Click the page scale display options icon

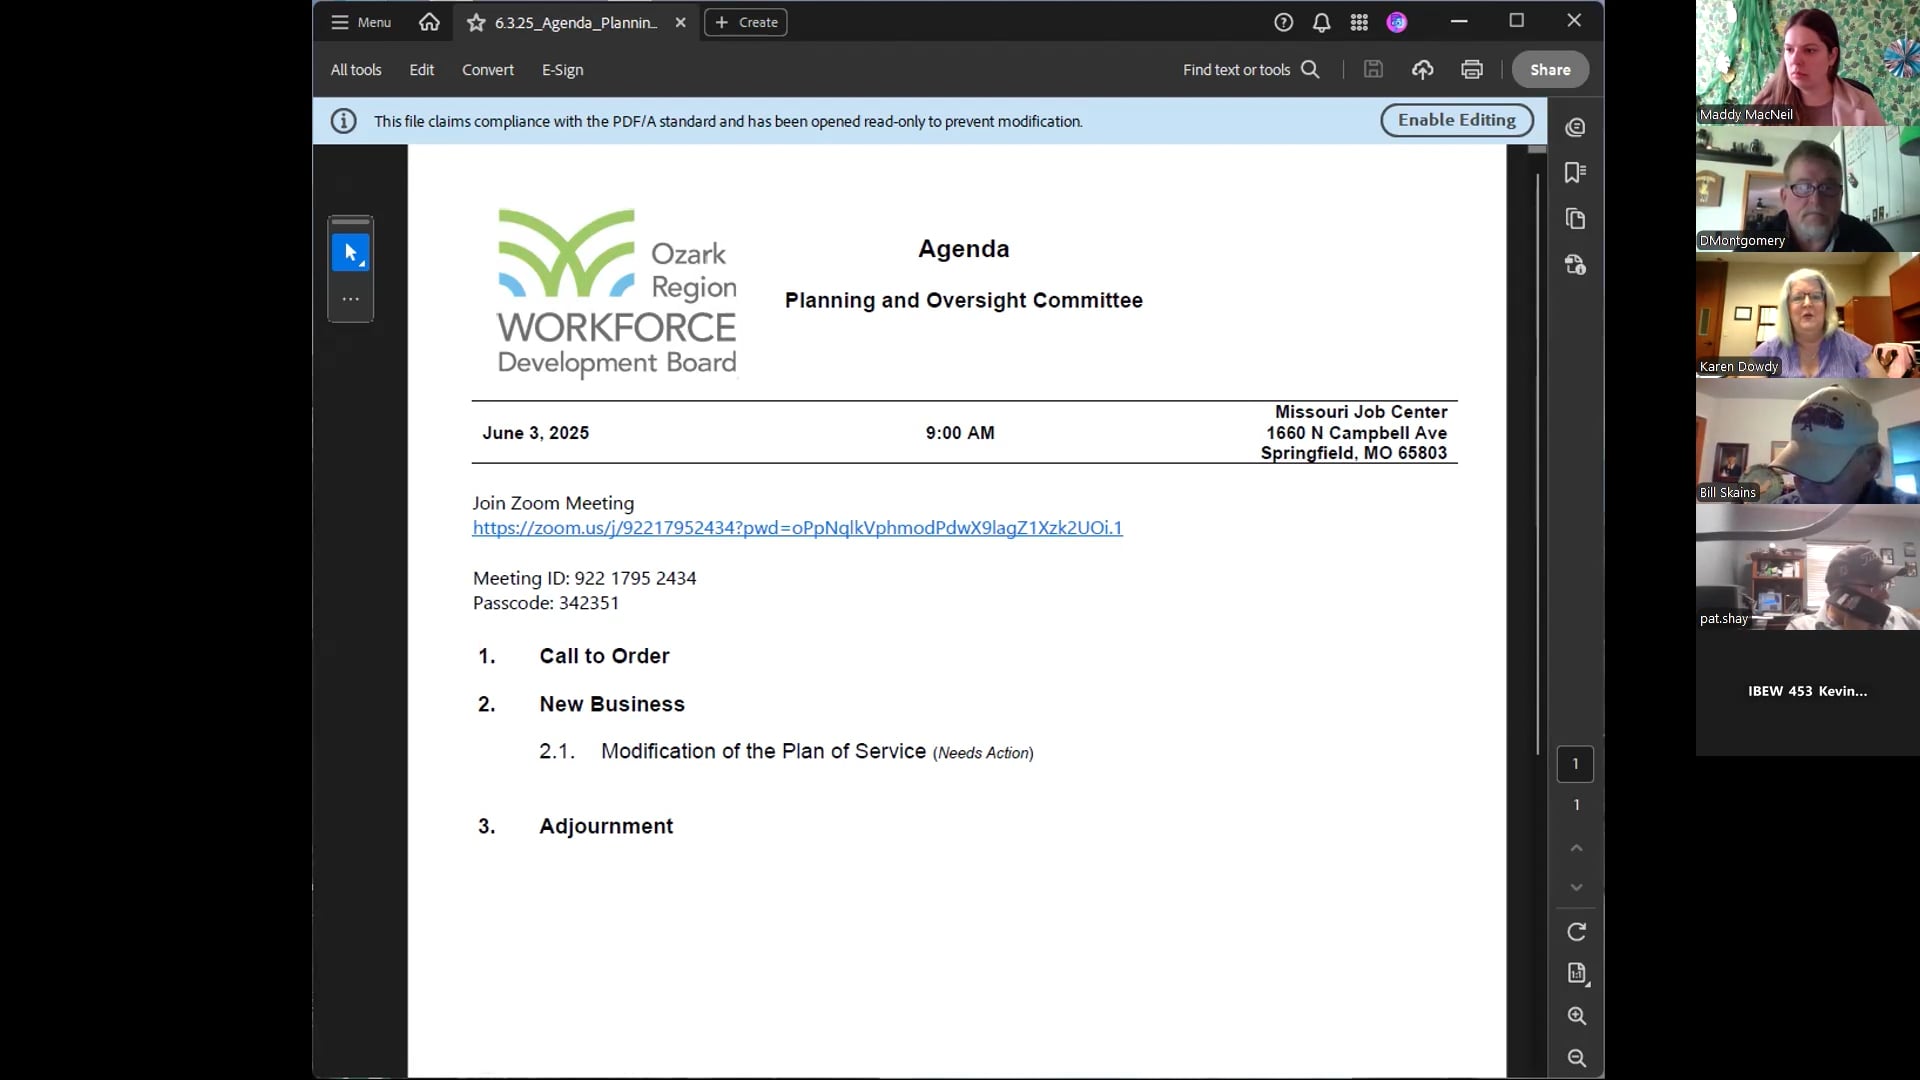[x=1577, y=973]
